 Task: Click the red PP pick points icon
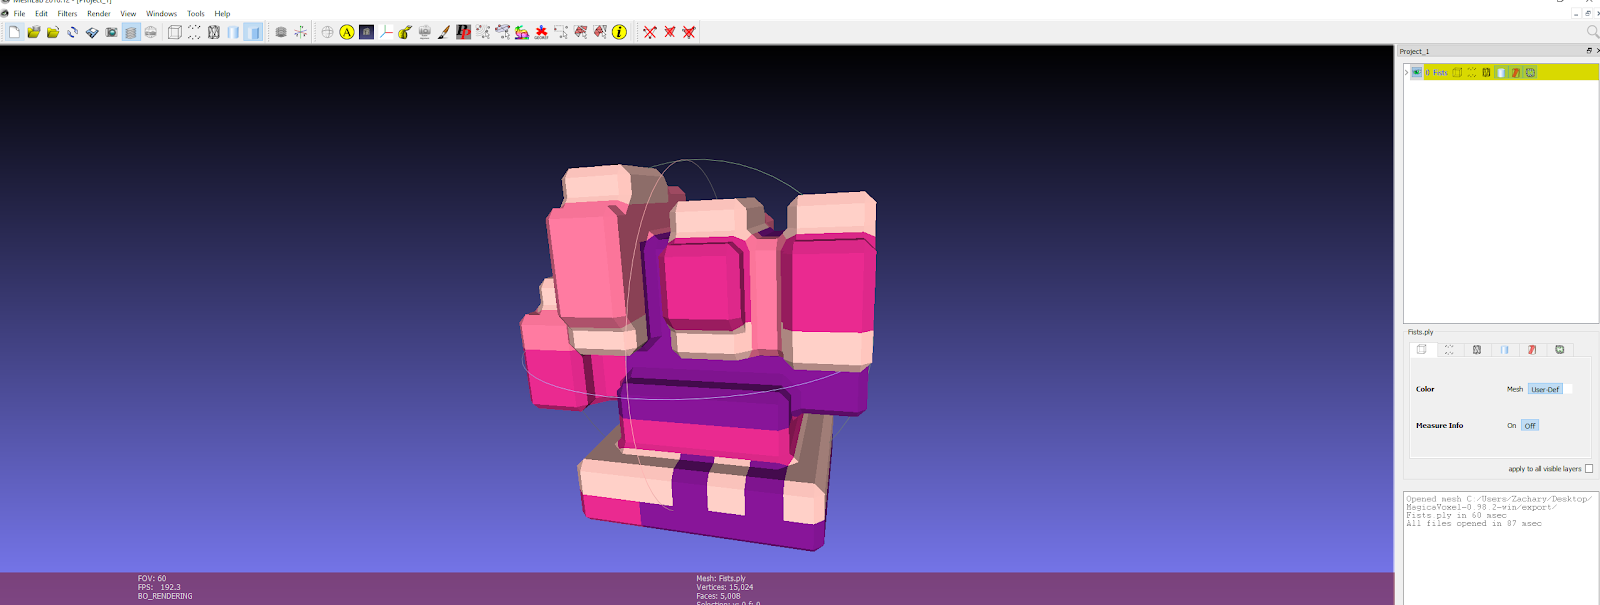pyautogui.click(x=463, y=32)
